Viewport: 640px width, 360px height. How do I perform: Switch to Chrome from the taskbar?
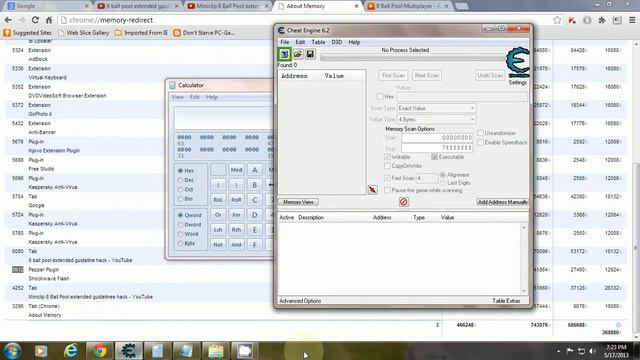click(99, 351)
